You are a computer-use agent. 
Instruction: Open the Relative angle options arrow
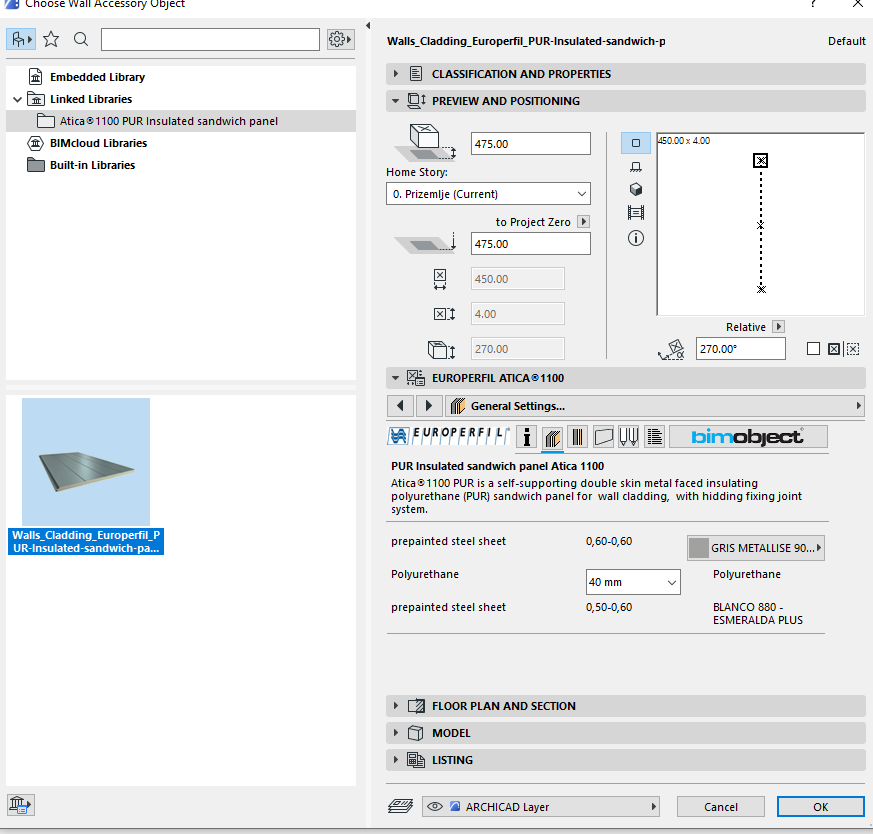[779, 327]
